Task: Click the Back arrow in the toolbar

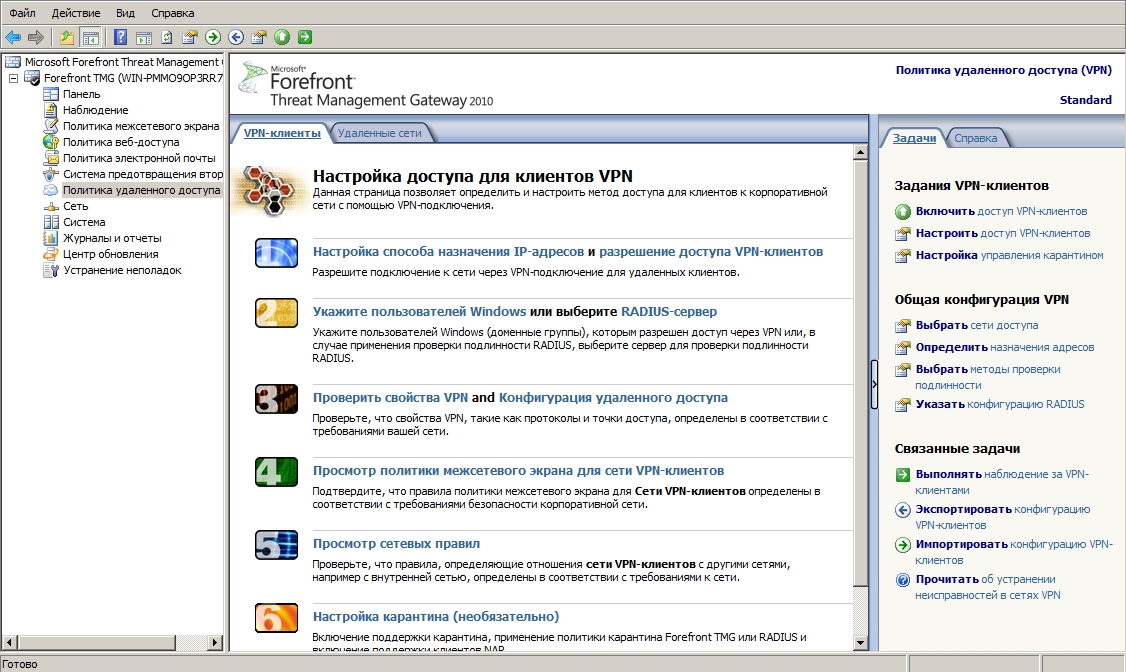Action: click(13, 37)
